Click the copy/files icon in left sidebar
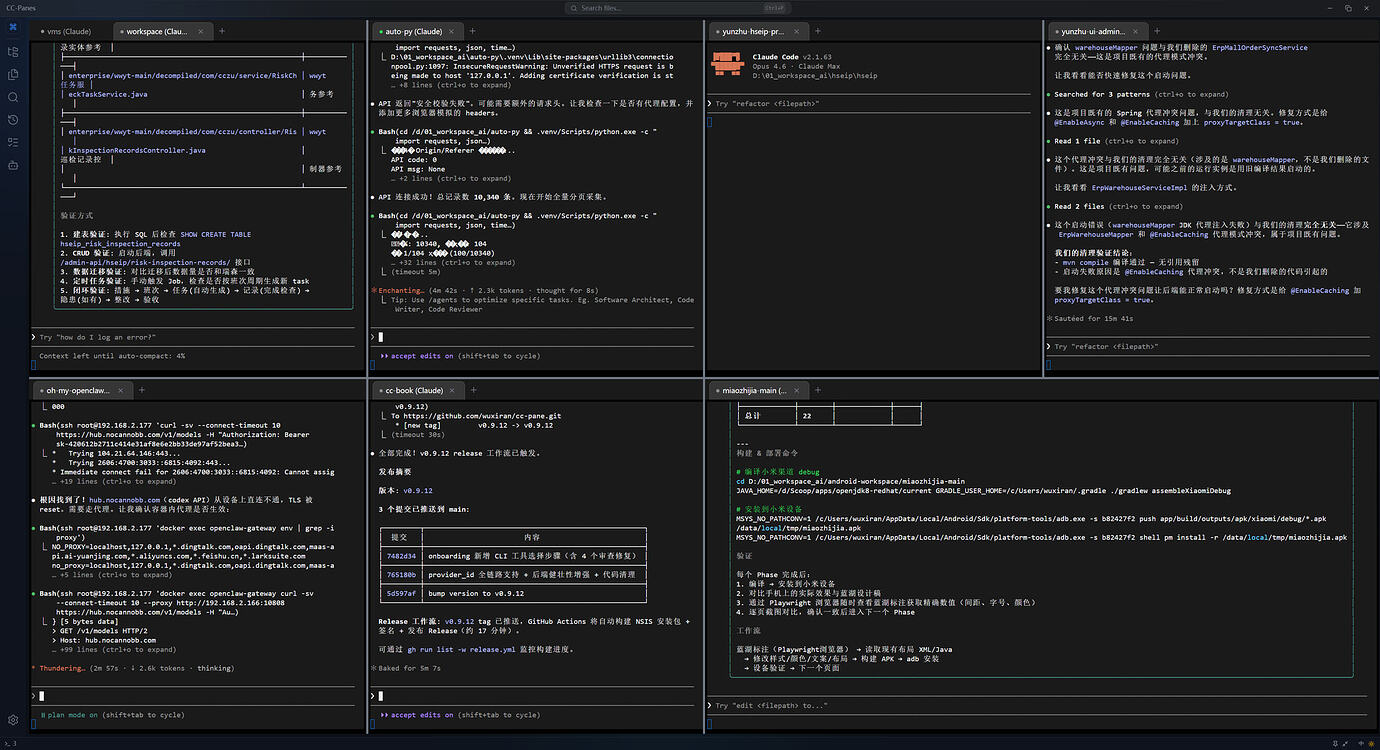The width and height of the screenshot is (1380, 750). click(13, 74)
